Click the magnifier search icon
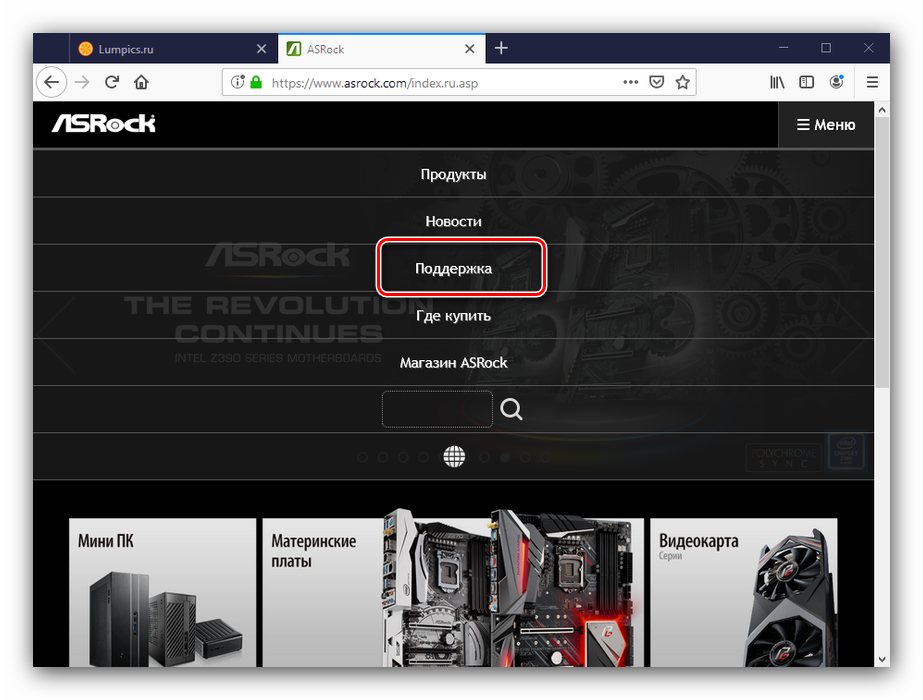Image resolution: width=923 pixels, height=700 pixels. click(511, 409)
